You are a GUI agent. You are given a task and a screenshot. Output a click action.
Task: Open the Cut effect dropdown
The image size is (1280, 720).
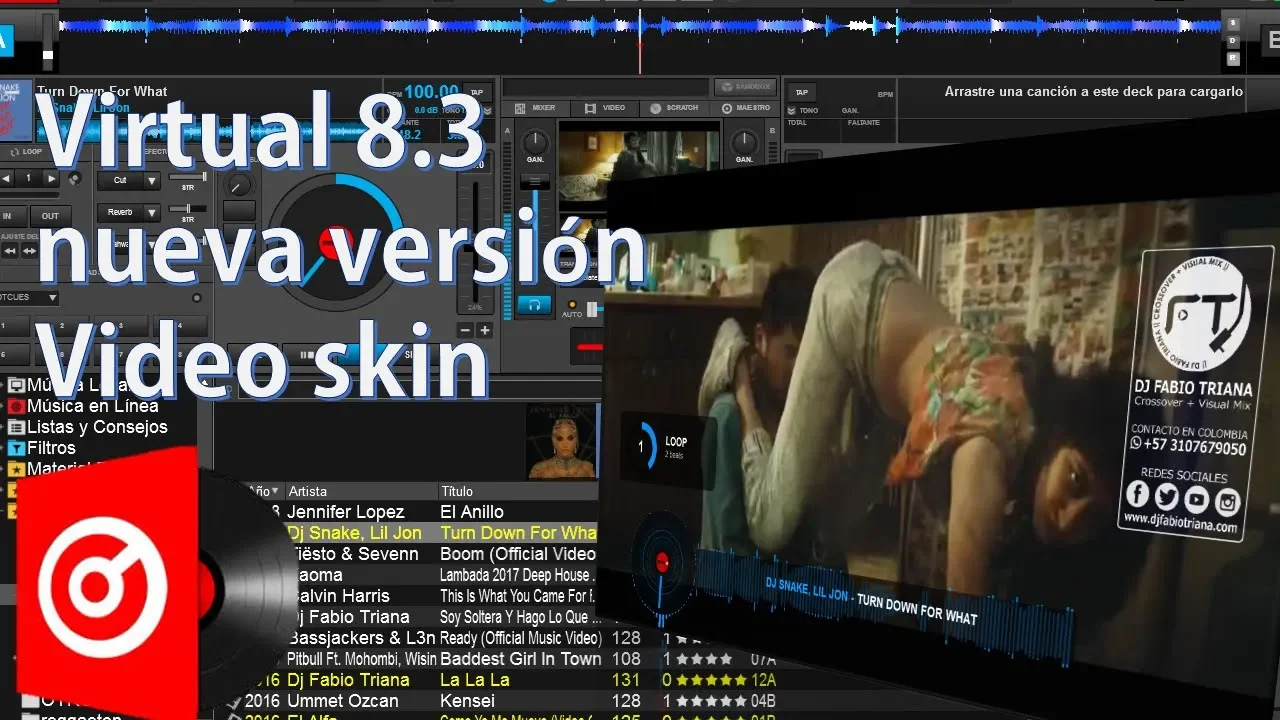(129, 181)
